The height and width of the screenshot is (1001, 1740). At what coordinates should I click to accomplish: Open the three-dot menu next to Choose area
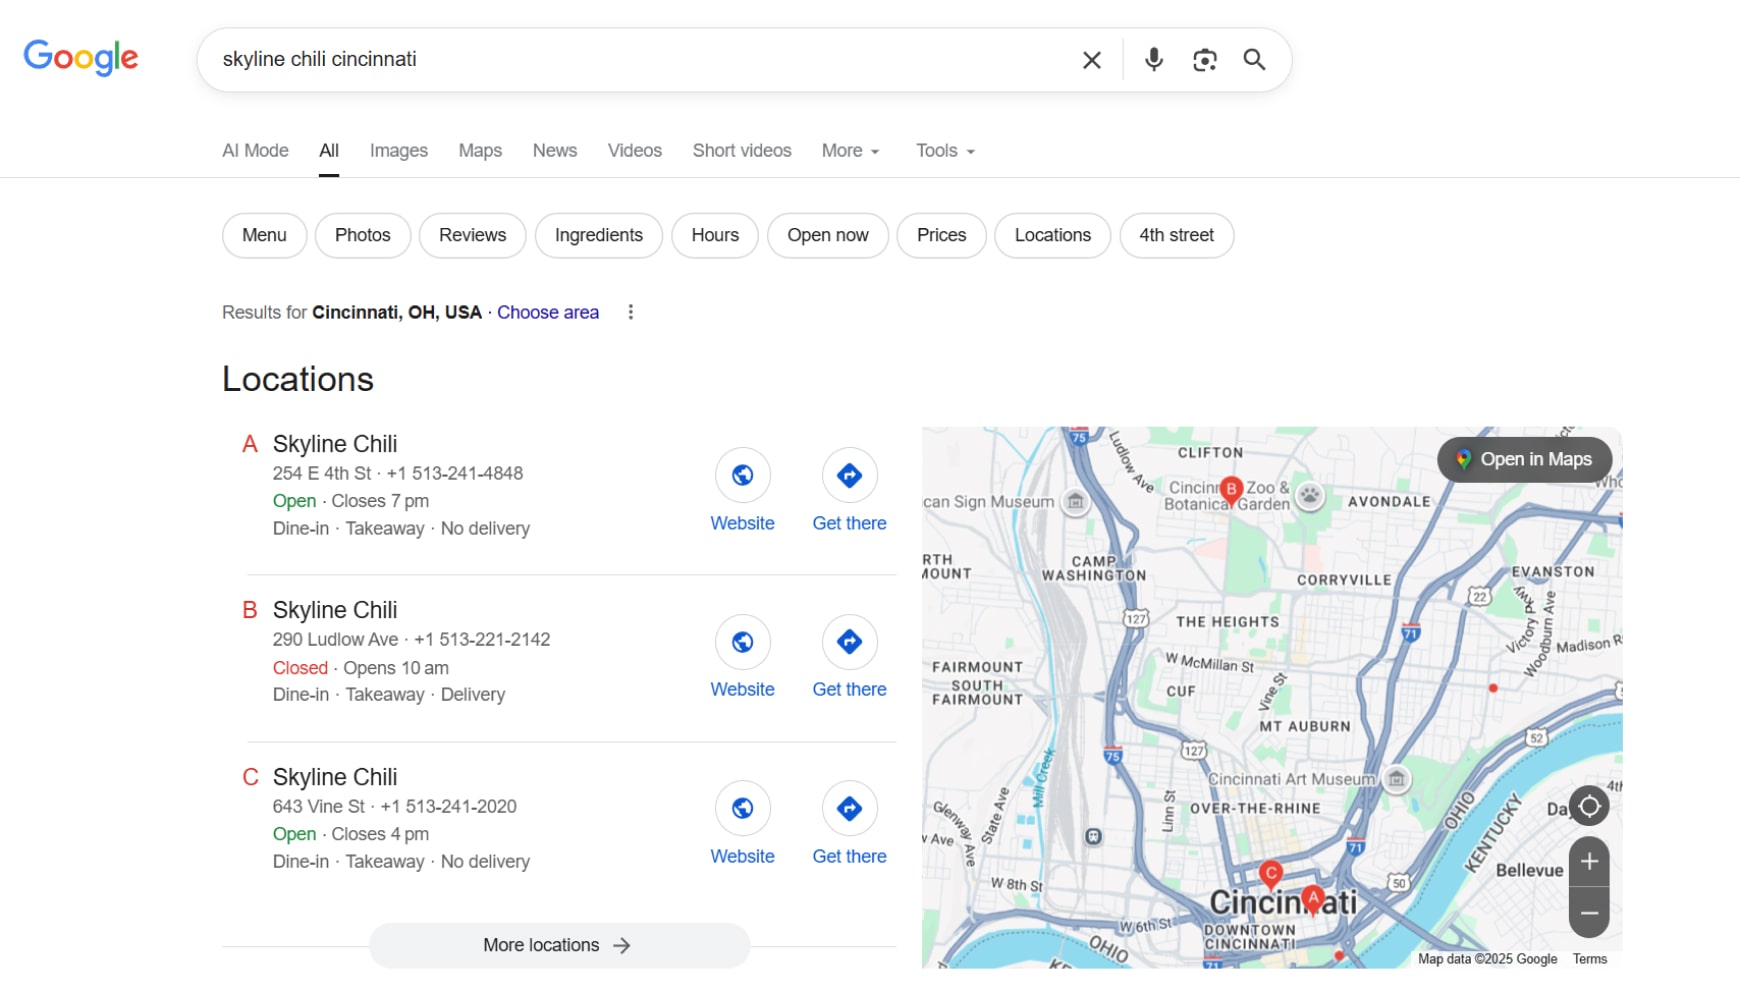coord(631,312)
